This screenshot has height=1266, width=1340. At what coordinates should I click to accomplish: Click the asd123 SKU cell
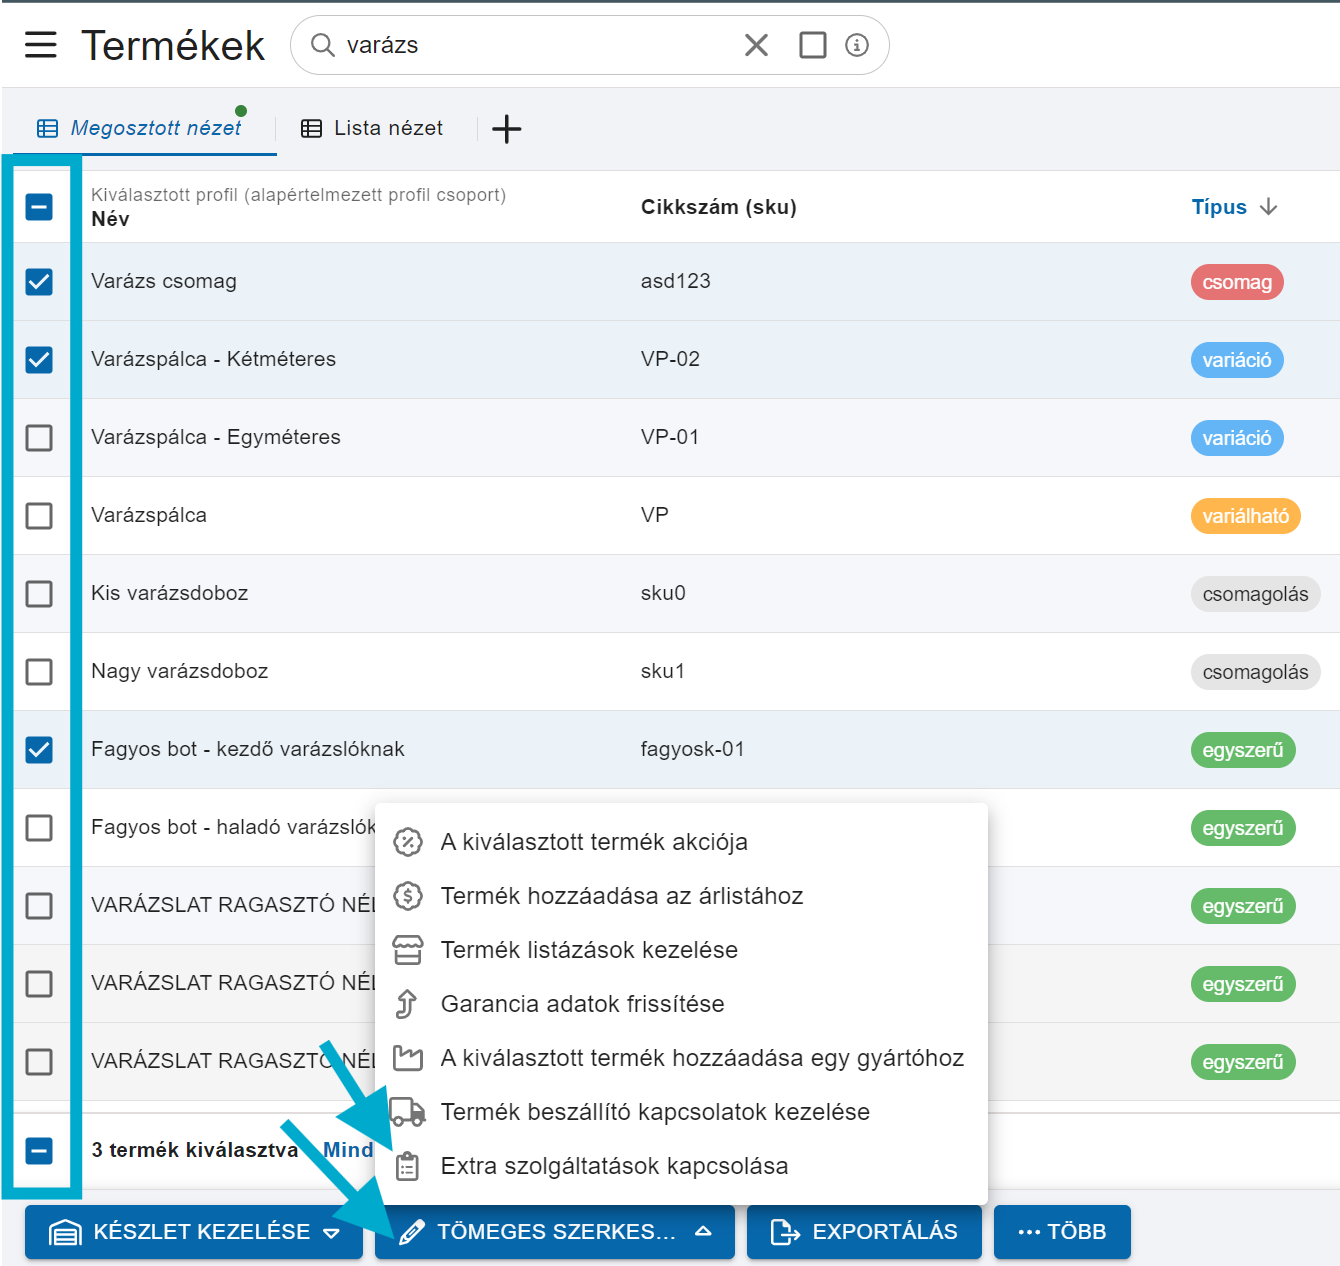click(676, 281)
